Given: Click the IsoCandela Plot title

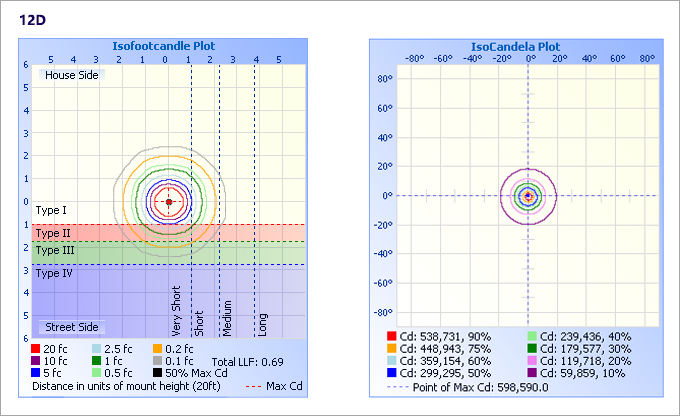Looking at the screenshot, I should [515, 46].
